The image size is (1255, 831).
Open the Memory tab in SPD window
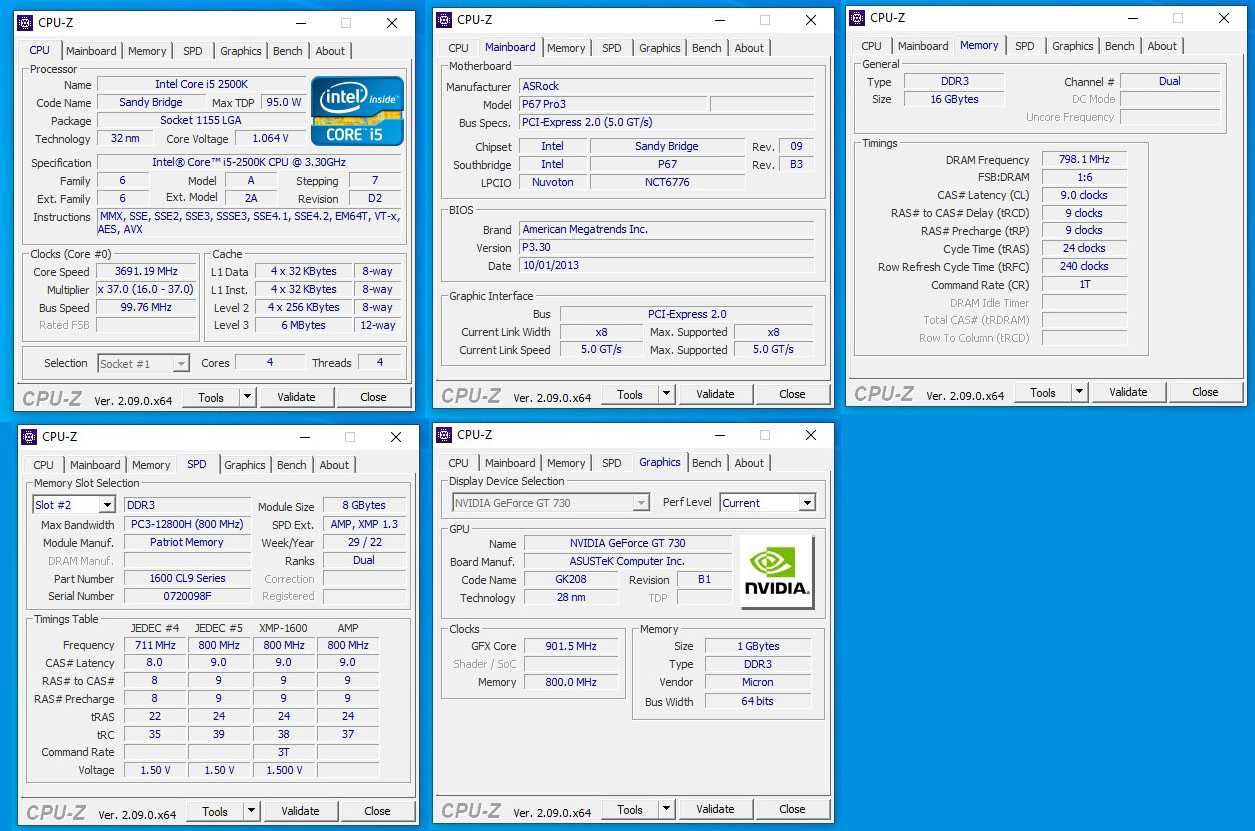(151, 465)
